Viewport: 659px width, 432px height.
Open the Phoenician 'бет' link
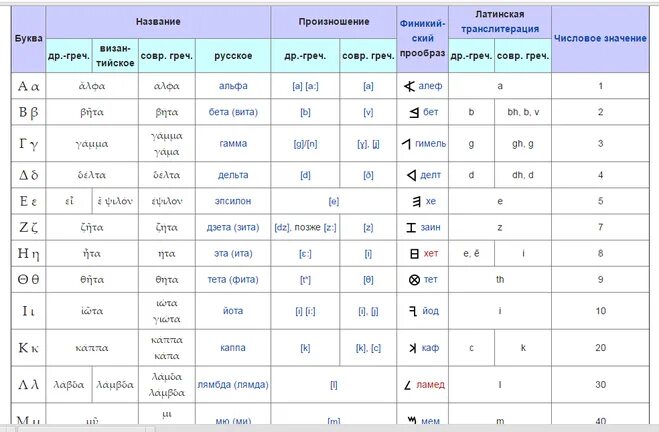431,112
